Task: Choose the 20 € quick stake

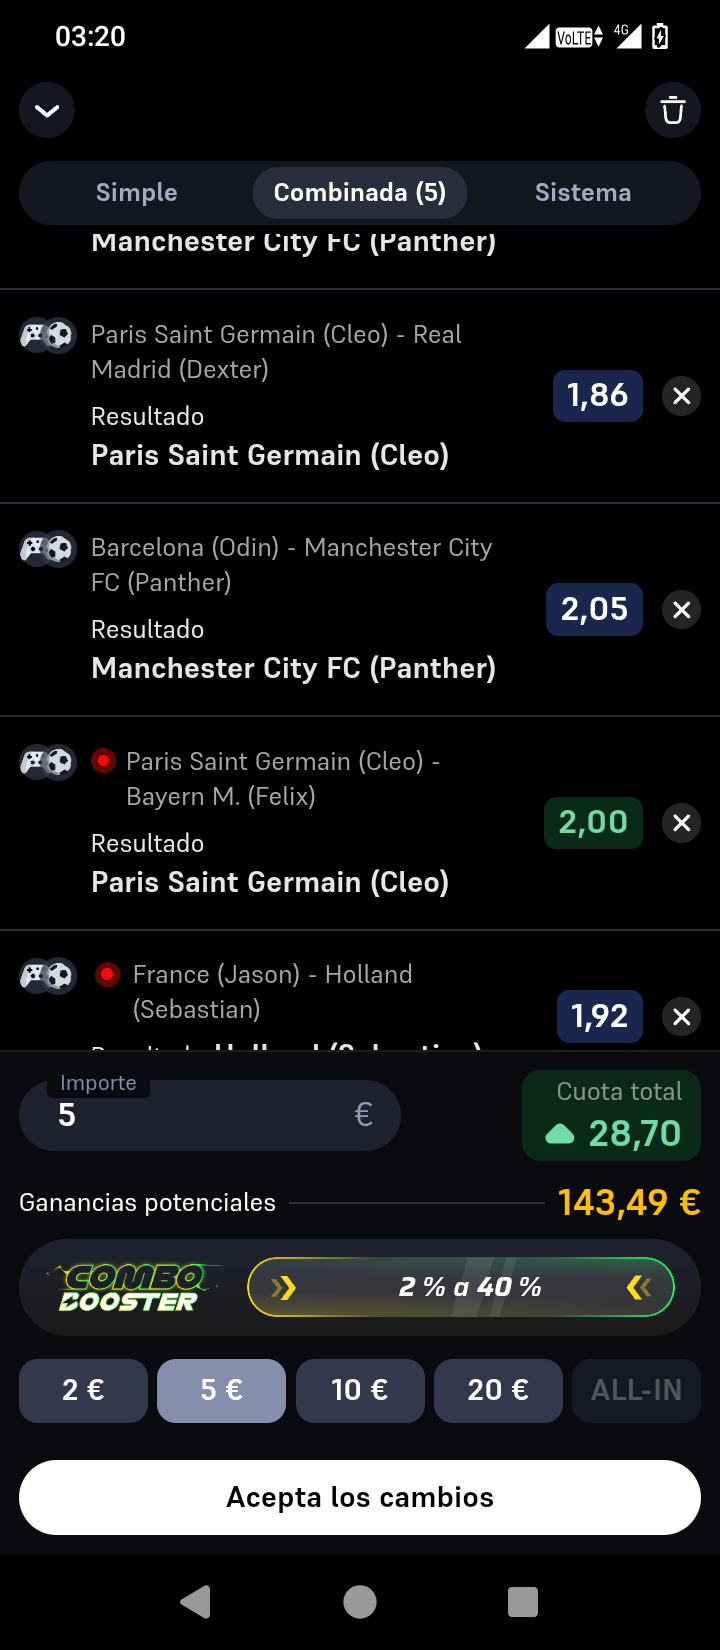Action: pyautogui.click(x=498, y=1390)
